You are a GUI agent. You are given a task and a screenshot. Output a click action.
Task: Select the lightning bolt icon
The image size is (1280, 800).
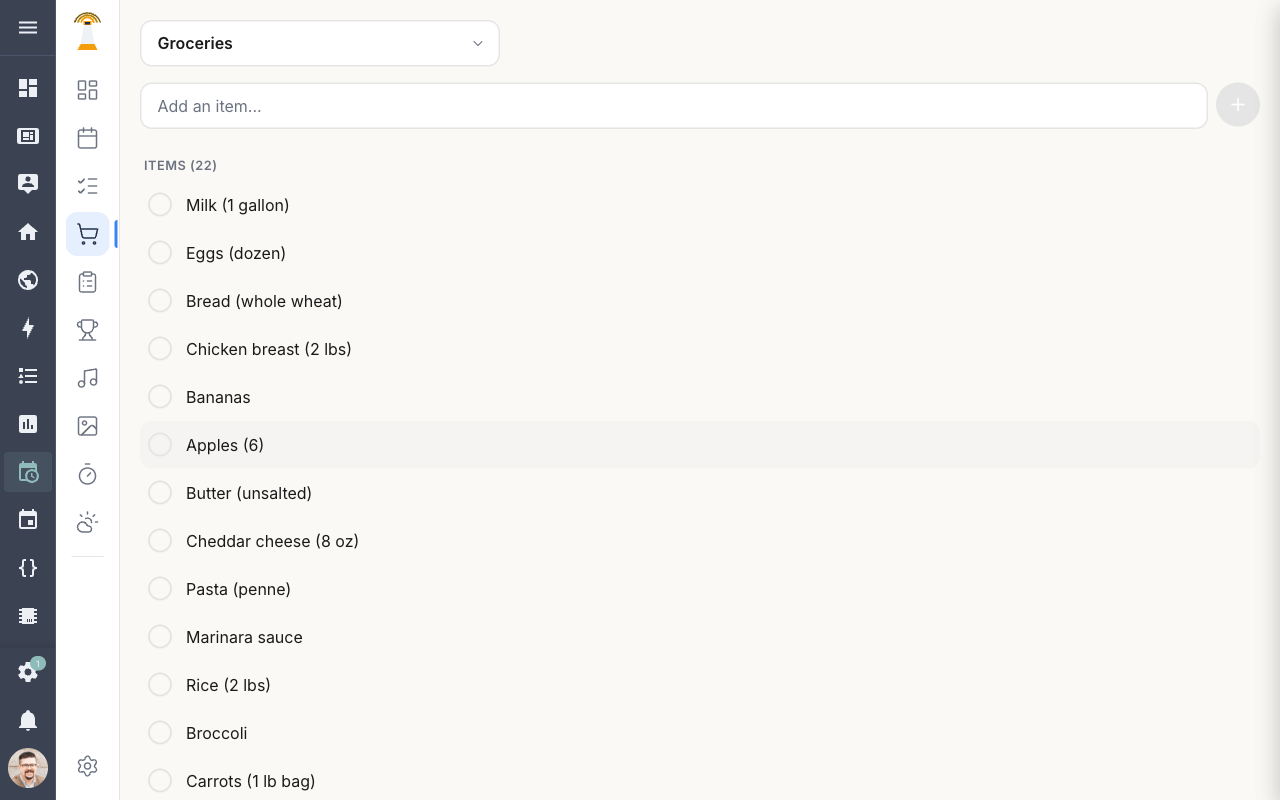tap(28, 328)
